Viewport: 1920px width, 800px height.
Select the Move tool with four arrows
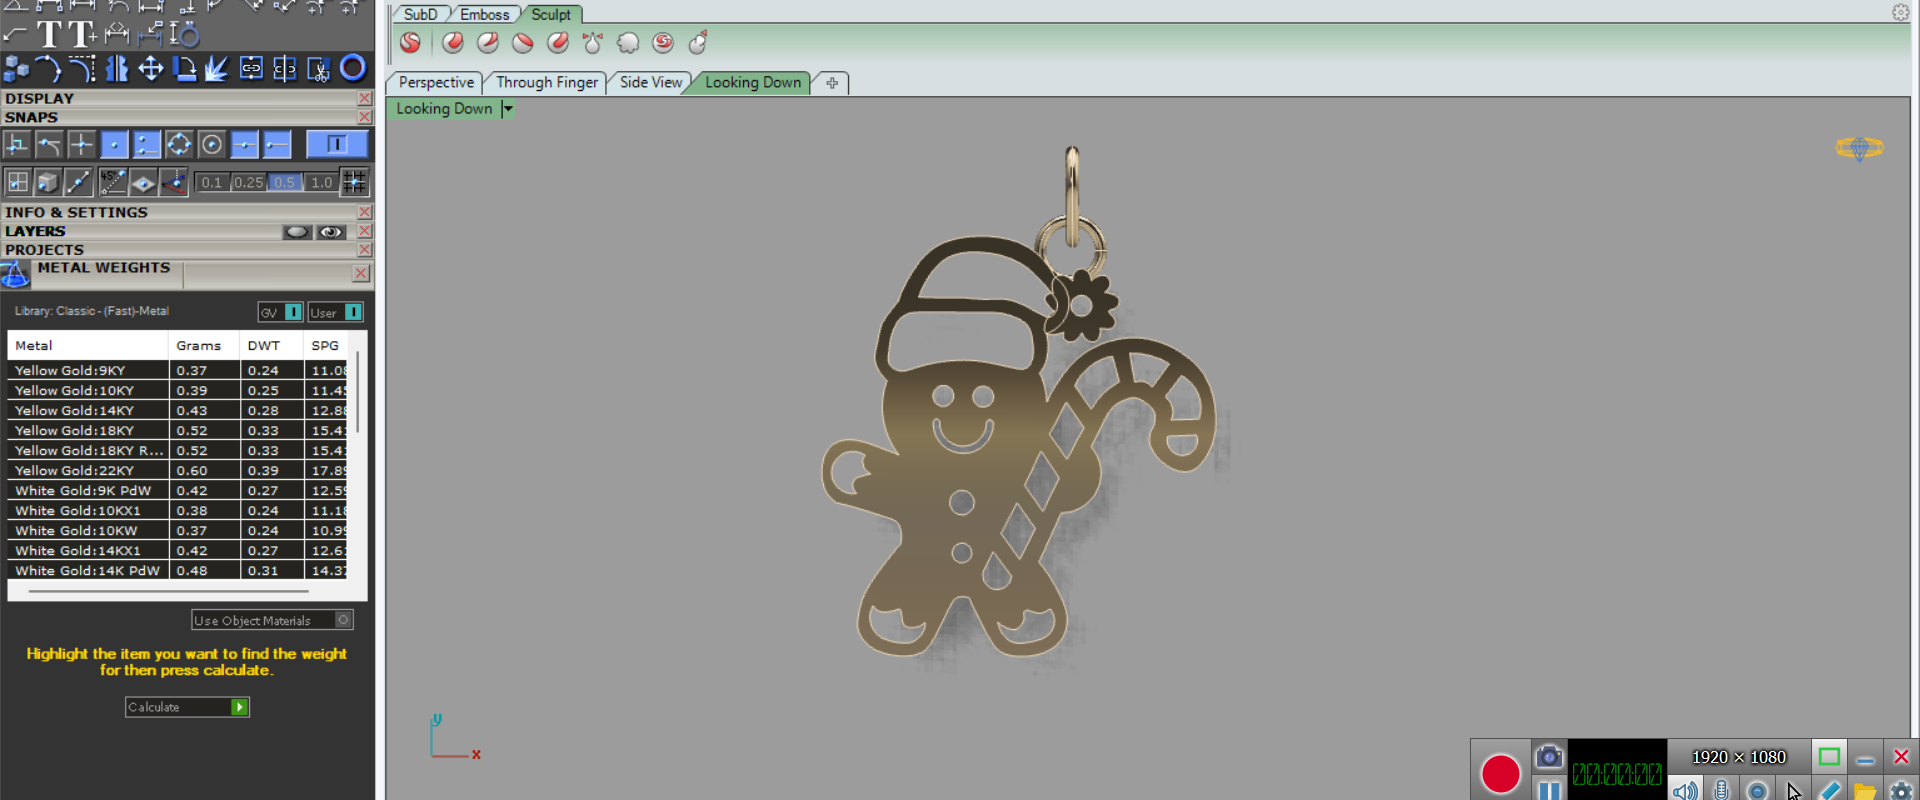(151, 68)
